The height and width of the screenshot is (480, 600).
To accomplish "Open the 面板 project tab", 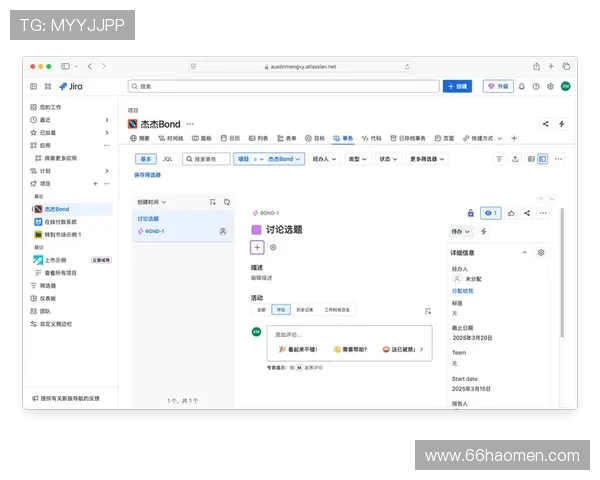I will coord(202,138).
